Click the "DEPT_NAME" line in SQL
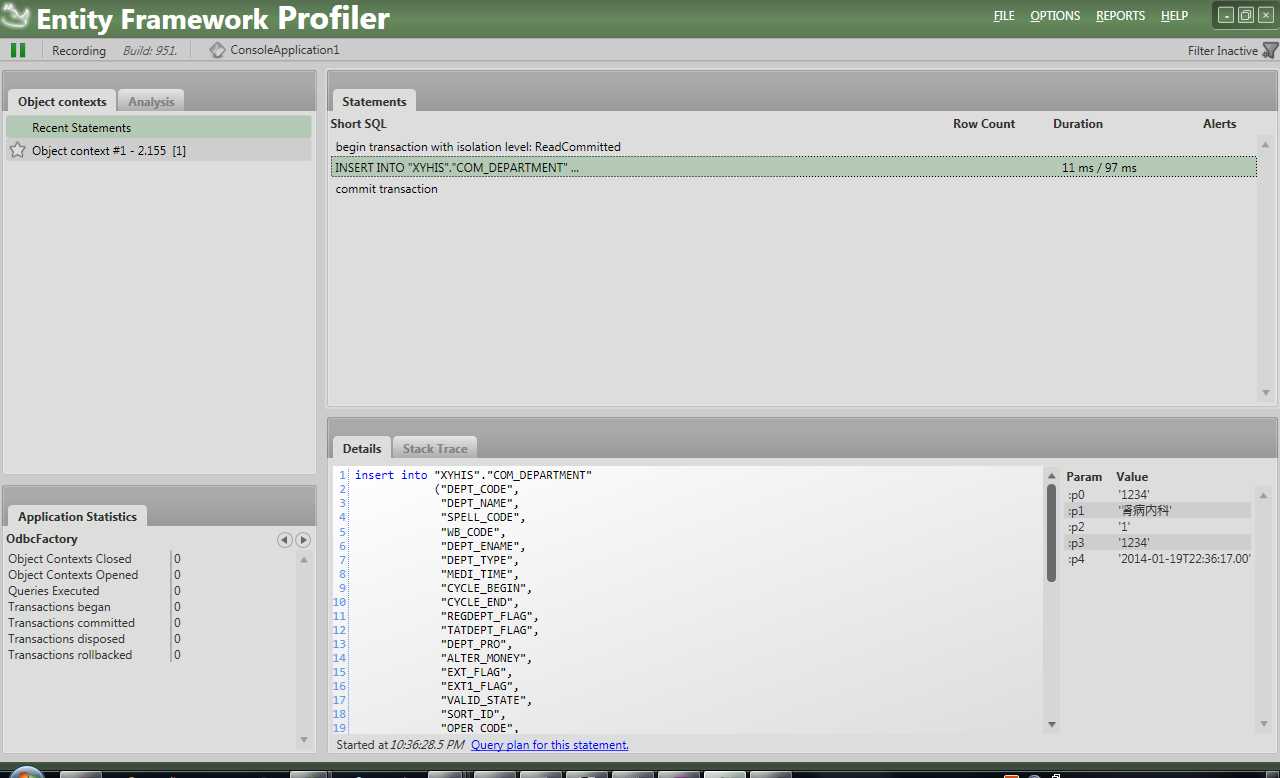The height and width of the screenshot is (778, 1280). [482, 503]
